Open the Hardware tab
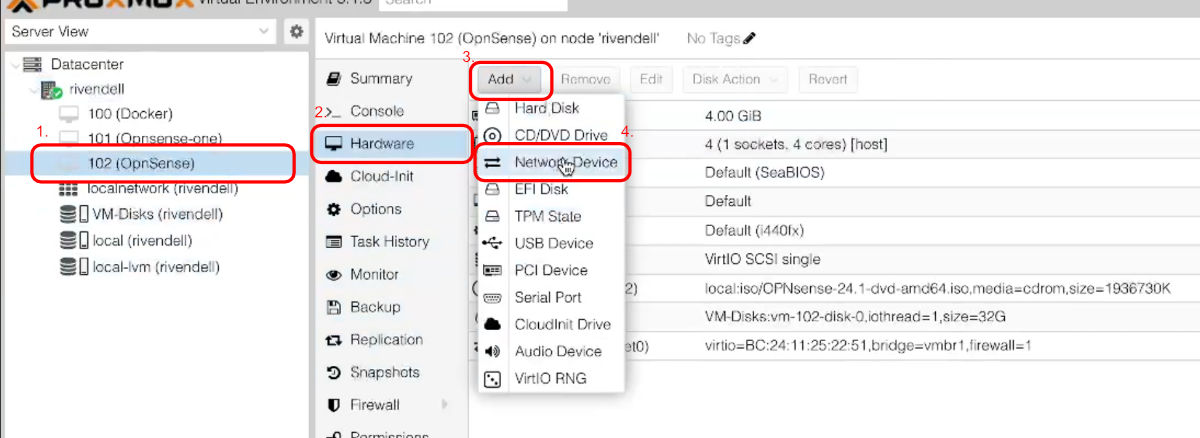Image resolution: width=1200 pixels, height=438 pixels. pyautogui.click(x=381, y=144)
